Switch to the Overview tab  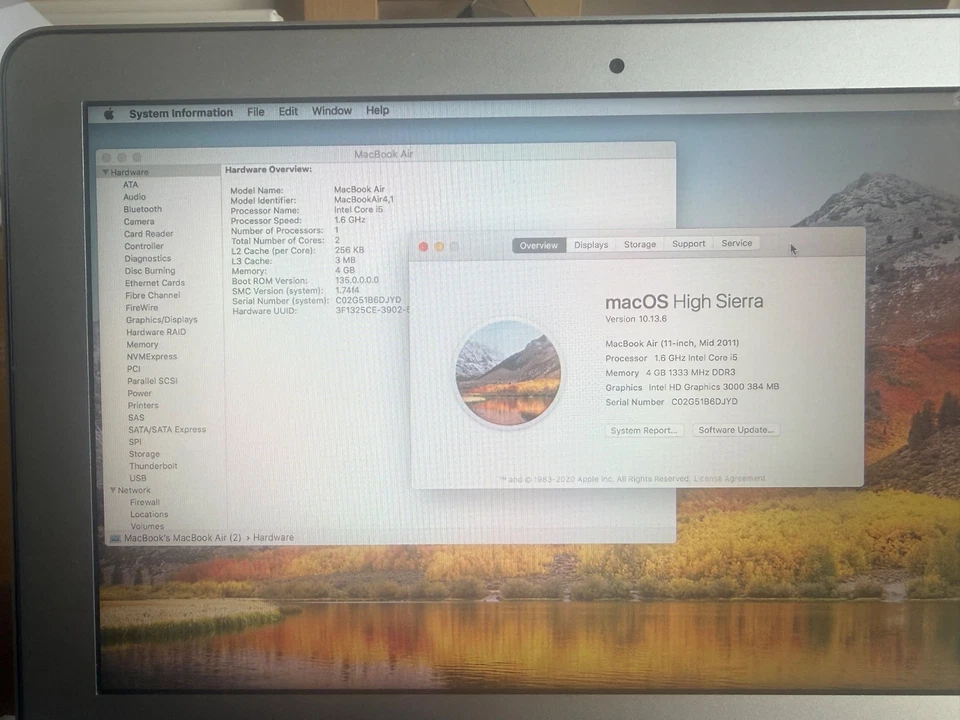pos(539,245)
